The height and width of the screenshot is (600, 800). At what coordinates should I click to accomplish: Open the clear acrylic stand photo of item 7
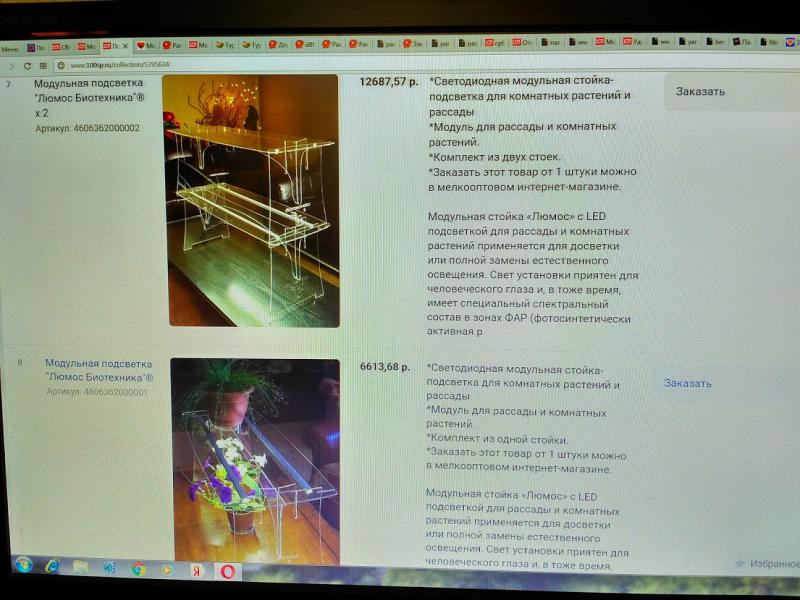point(251,200)
